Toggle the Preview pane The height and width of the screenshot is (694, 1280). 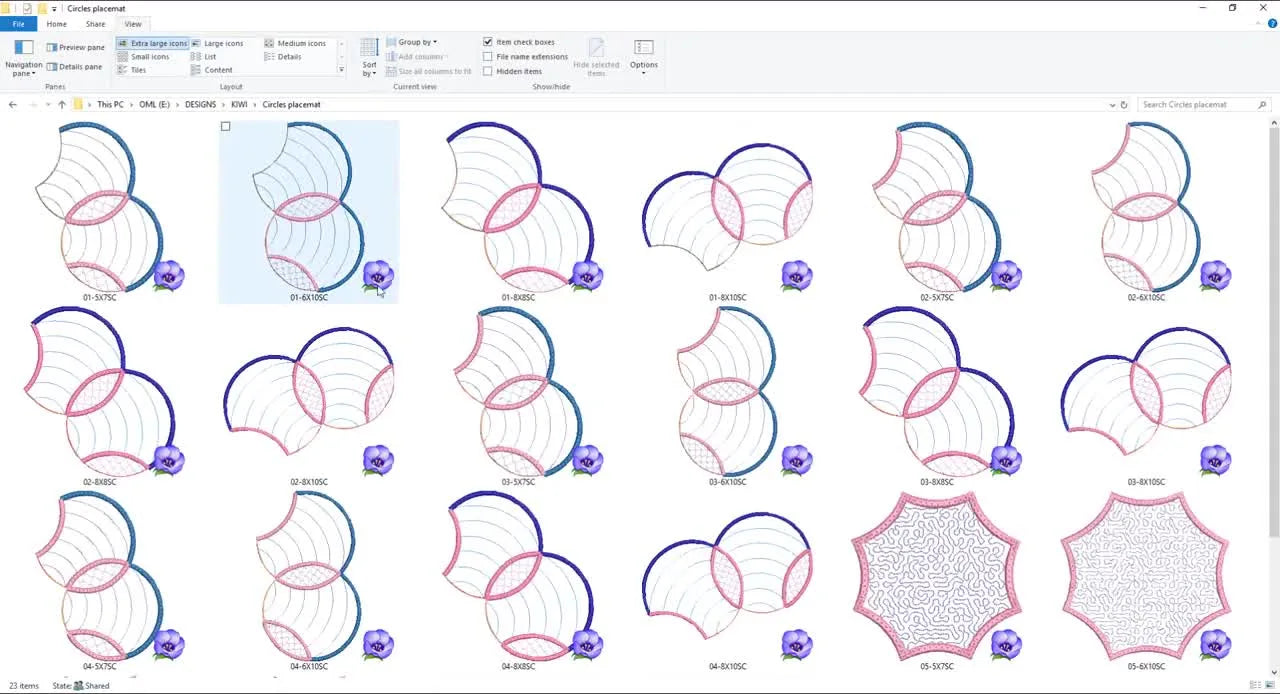click(75, 47)
